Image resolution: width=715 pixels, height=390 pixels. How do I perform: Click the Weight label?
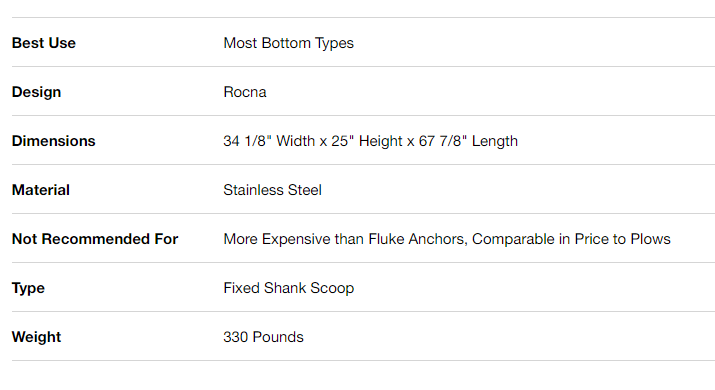click(36, 337)
